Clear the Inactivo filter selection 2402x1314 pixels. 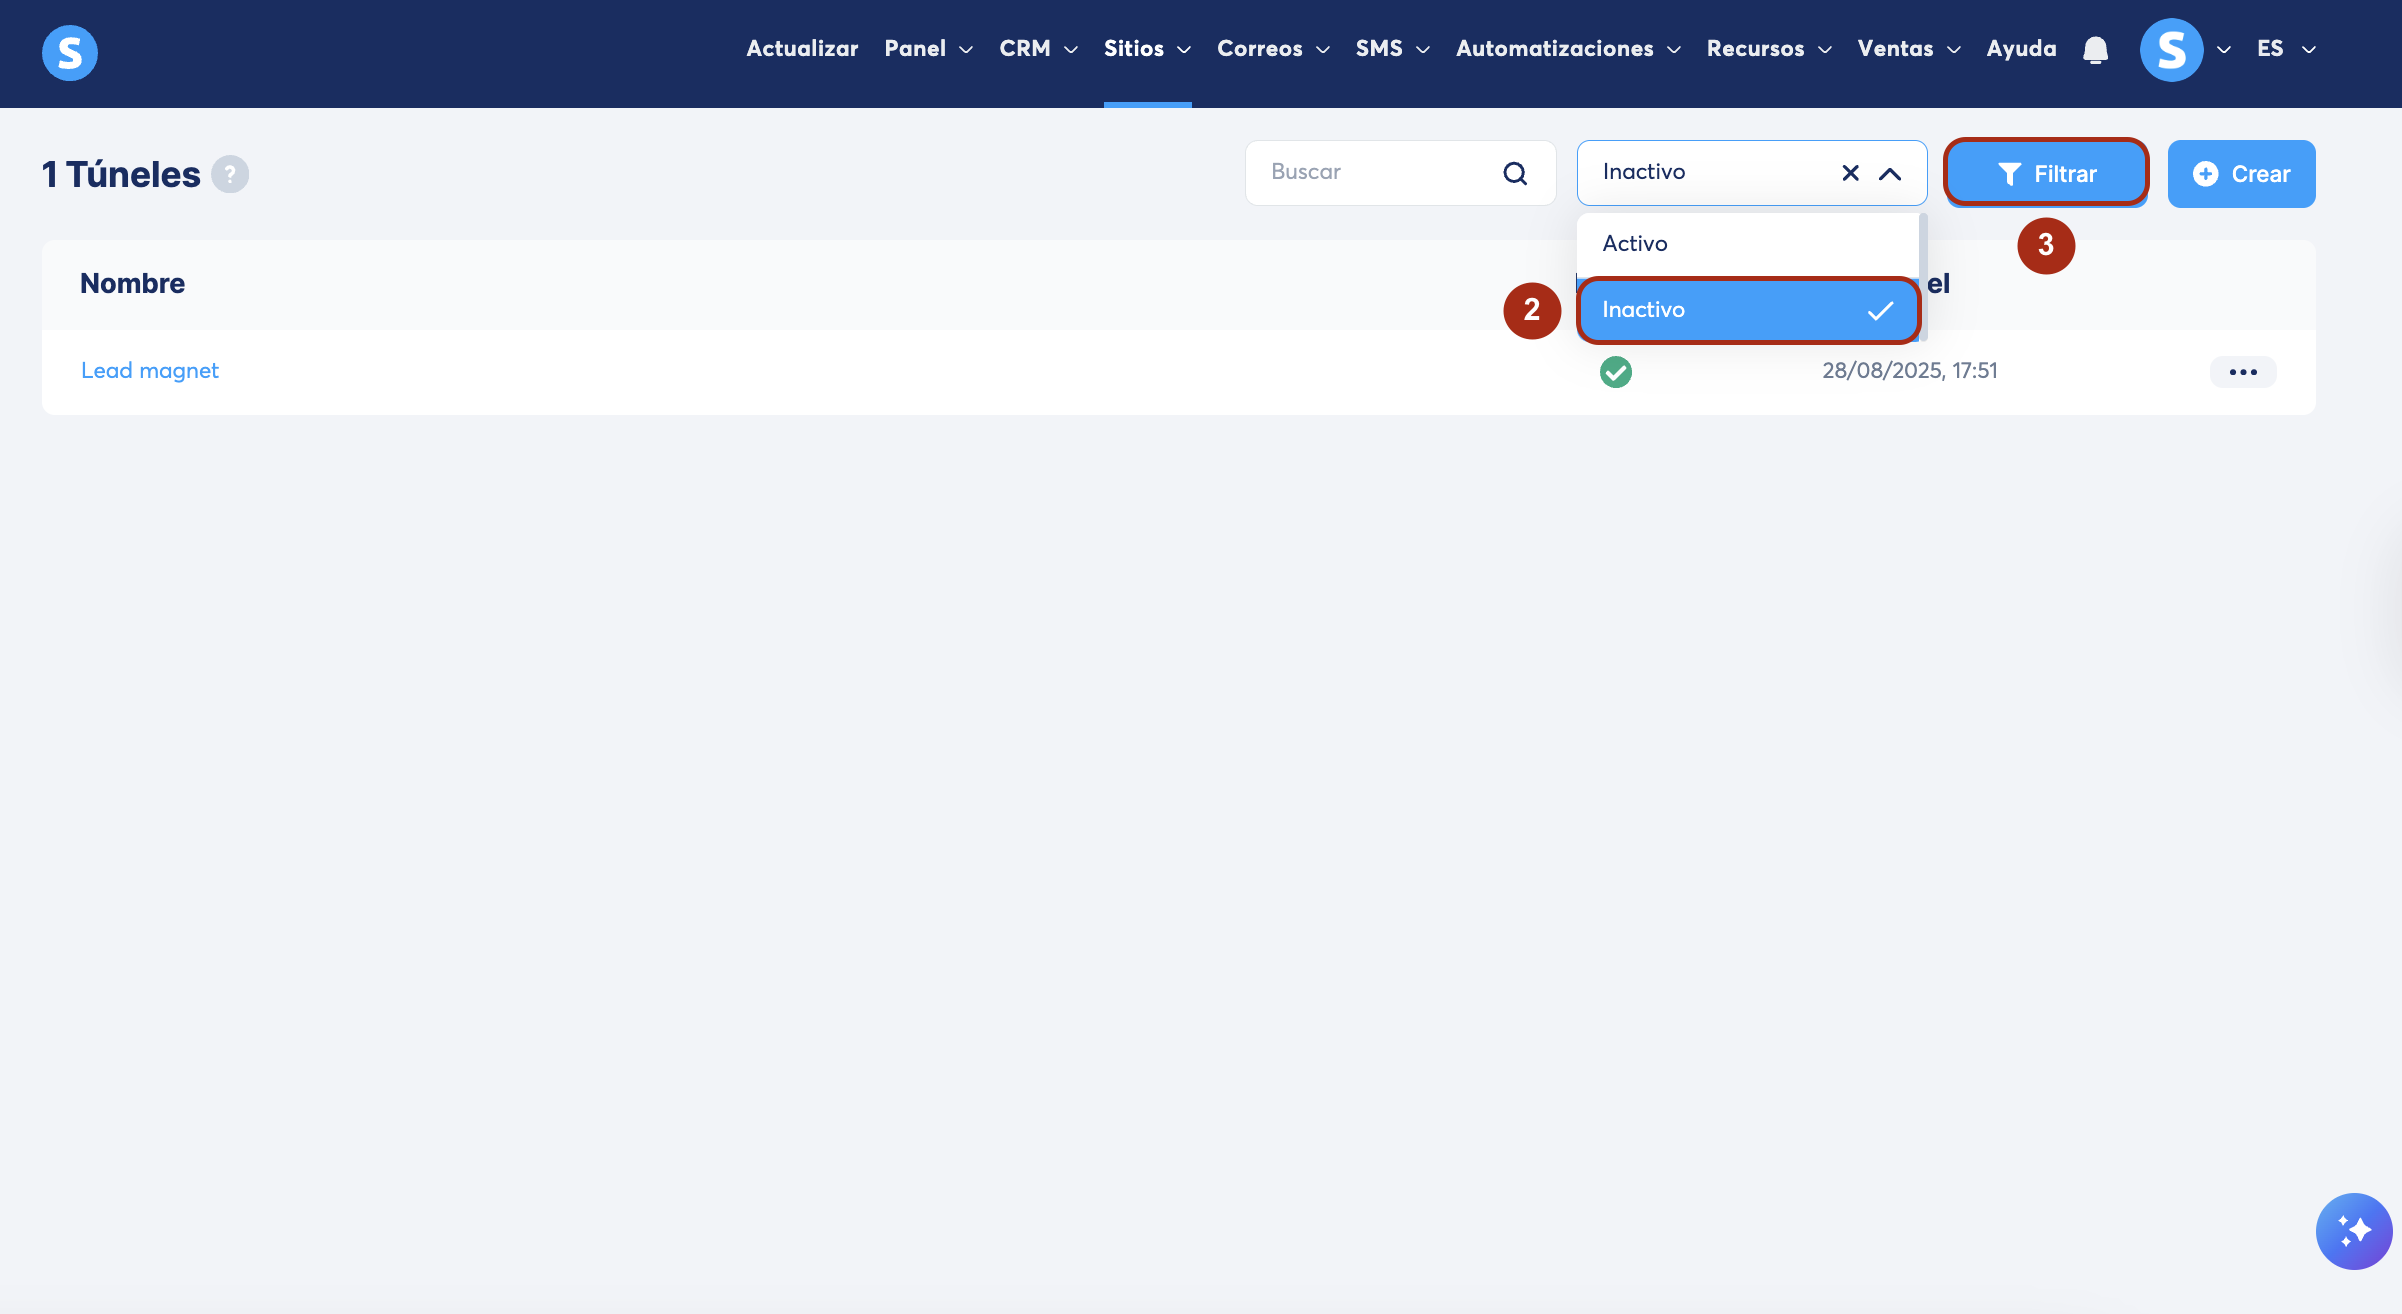pyautogui.click(x=1850, y=173)
